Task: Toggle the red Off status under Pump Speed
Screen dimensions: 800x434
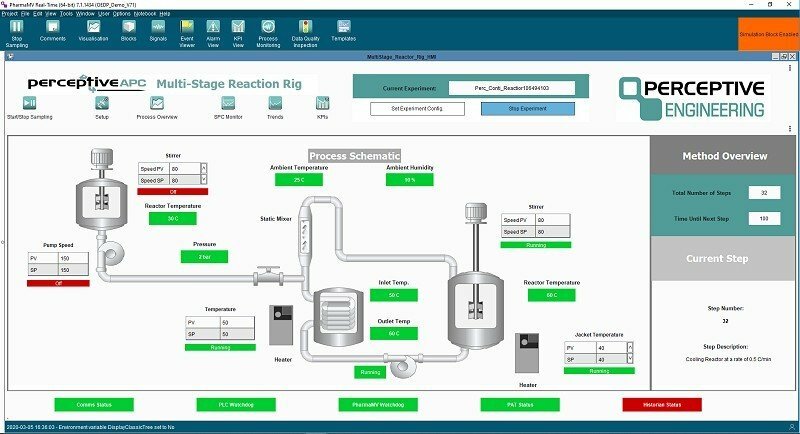Action: tap(58, 283)
